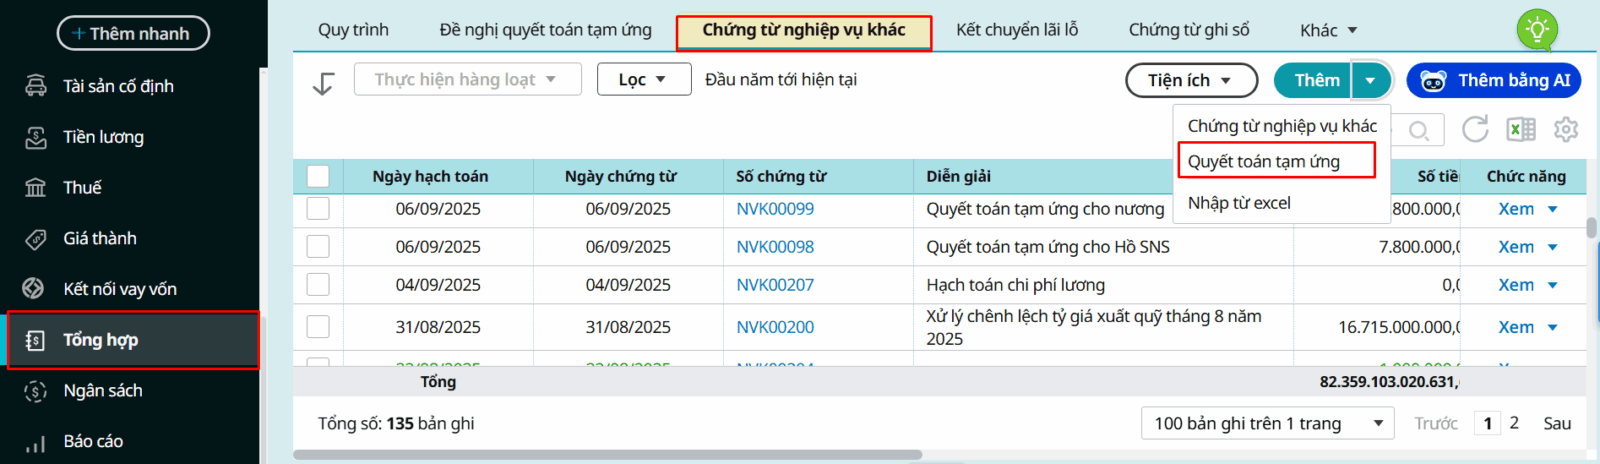
Task: Open the Lọc filter dropdown
Action: pyautogui.click(x=643, y=79)
